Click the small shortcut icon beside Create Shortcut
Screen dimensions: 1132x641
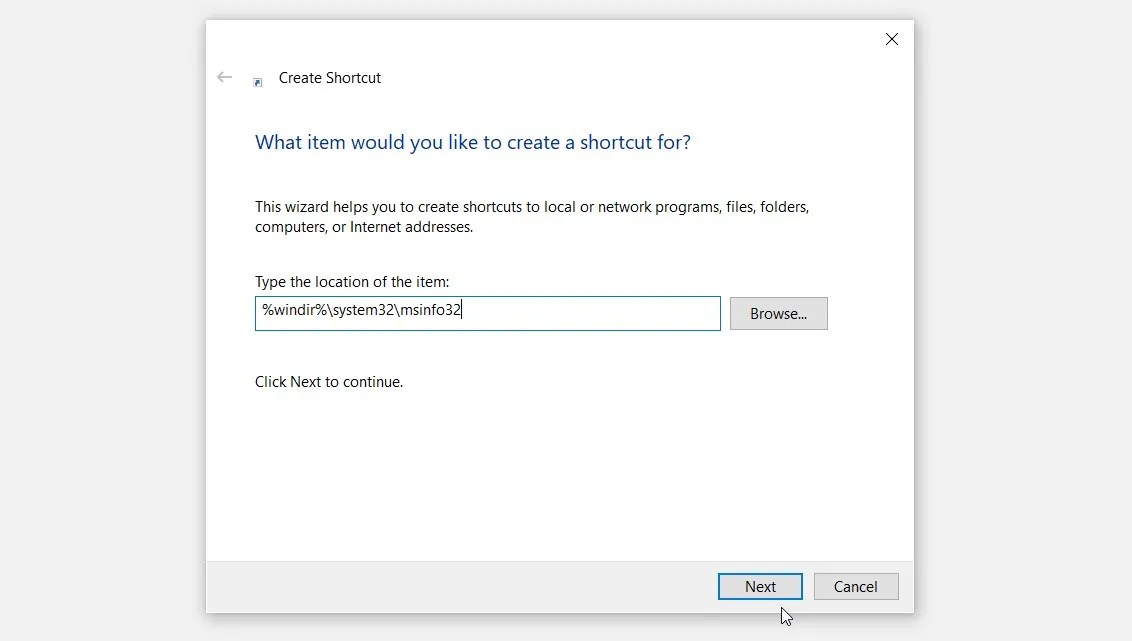[258, 82]
